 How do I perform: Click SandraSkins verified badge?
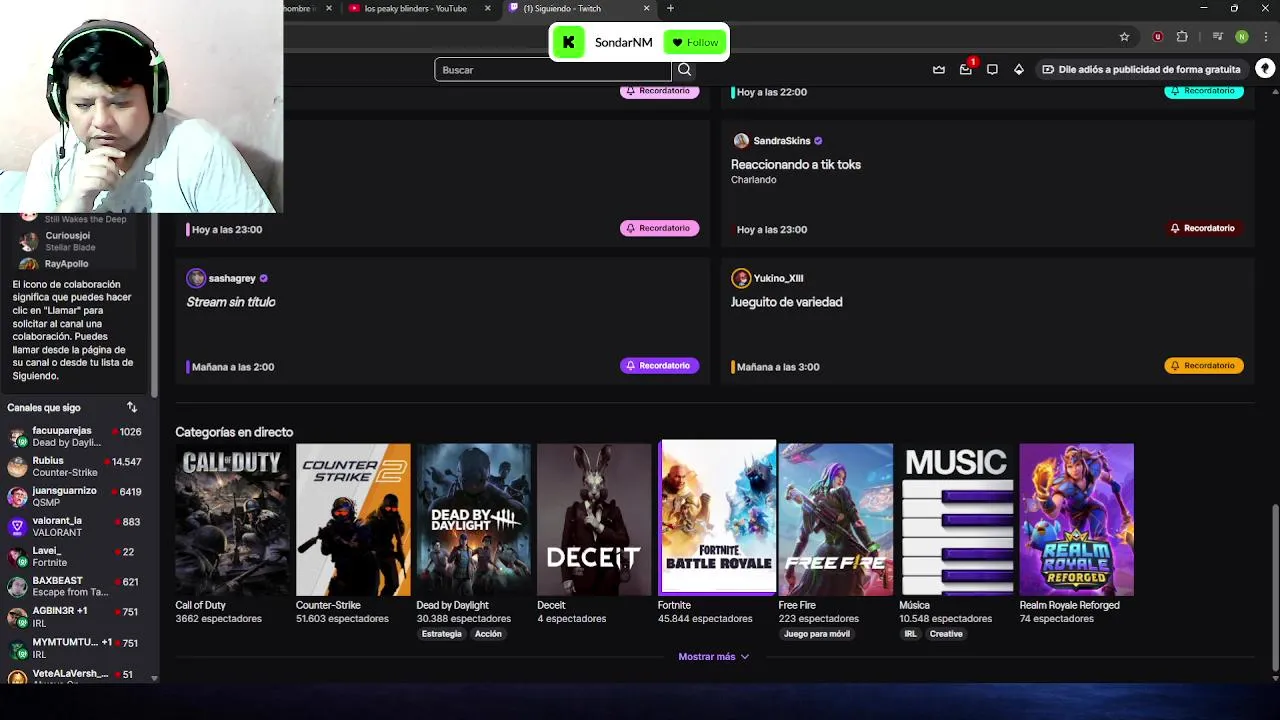[x=818, y=141]
